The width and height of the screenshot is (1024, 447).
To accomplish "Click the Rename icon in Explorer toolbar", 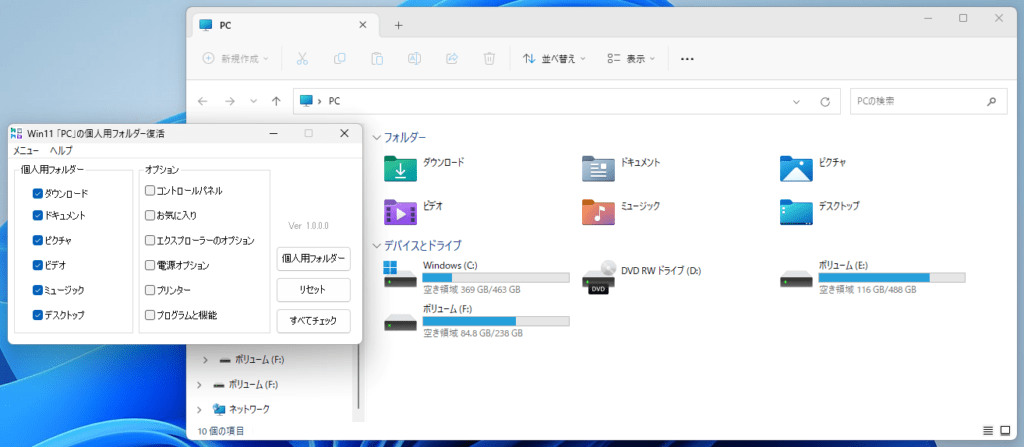I will [x=414, y=59].
